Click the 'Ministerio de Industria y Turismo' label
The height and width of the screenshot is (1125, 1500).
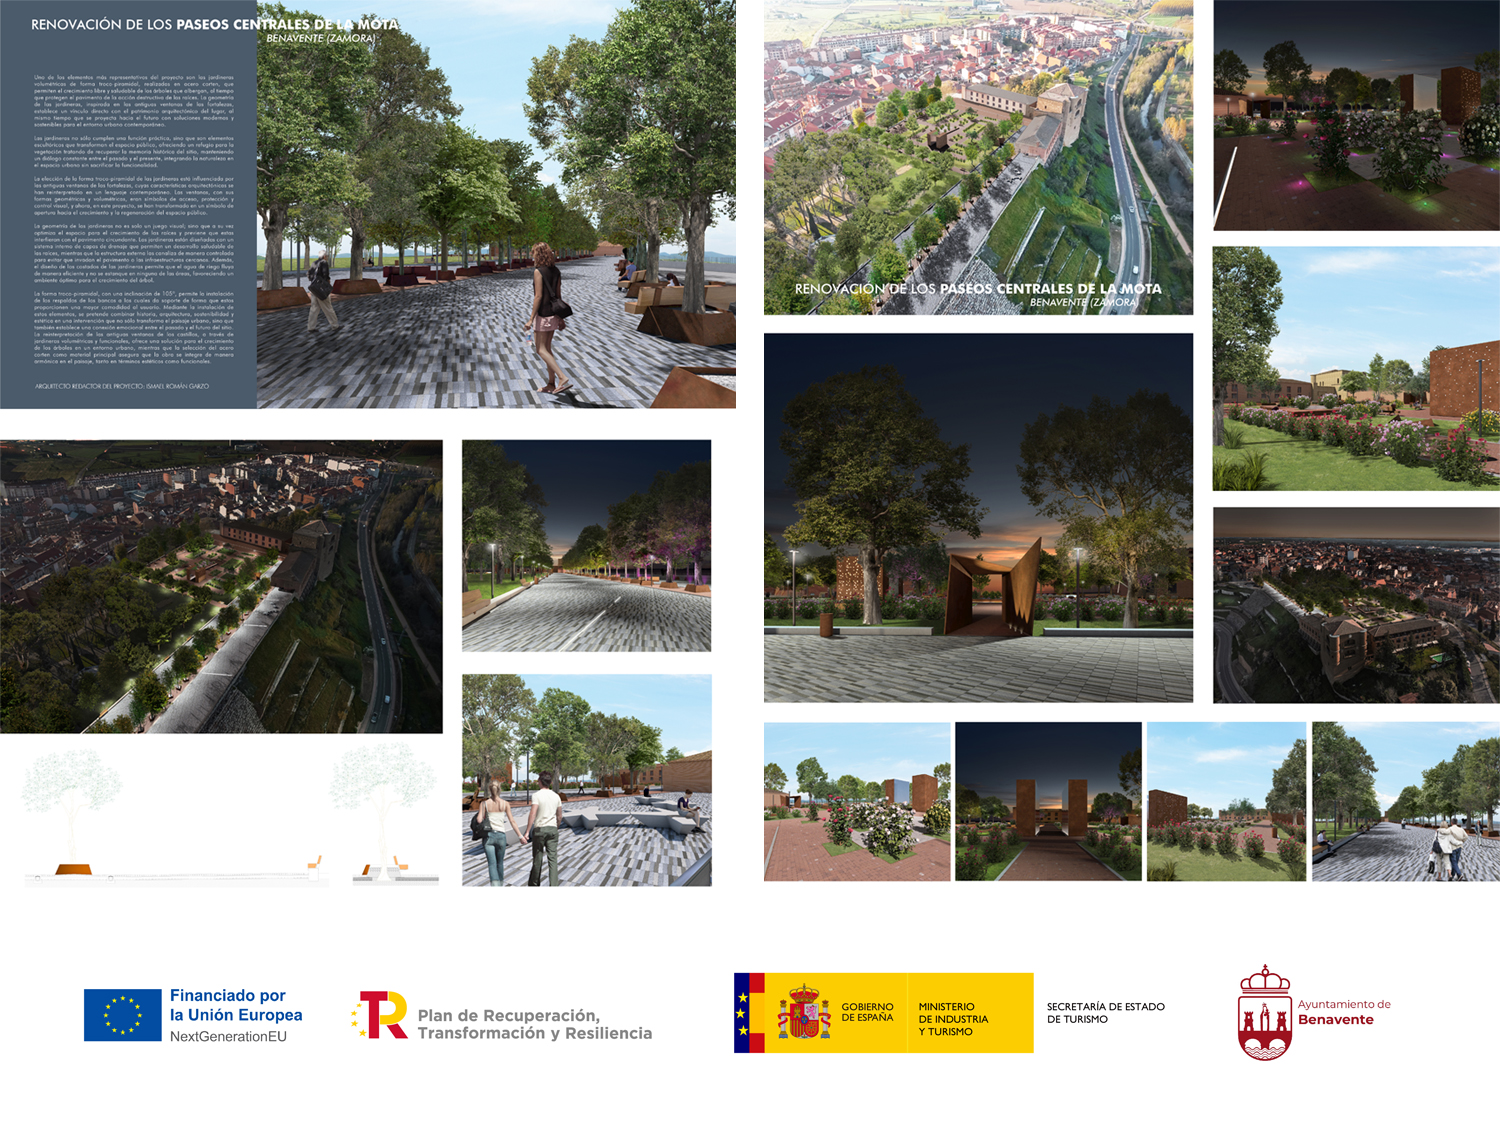953,1019
